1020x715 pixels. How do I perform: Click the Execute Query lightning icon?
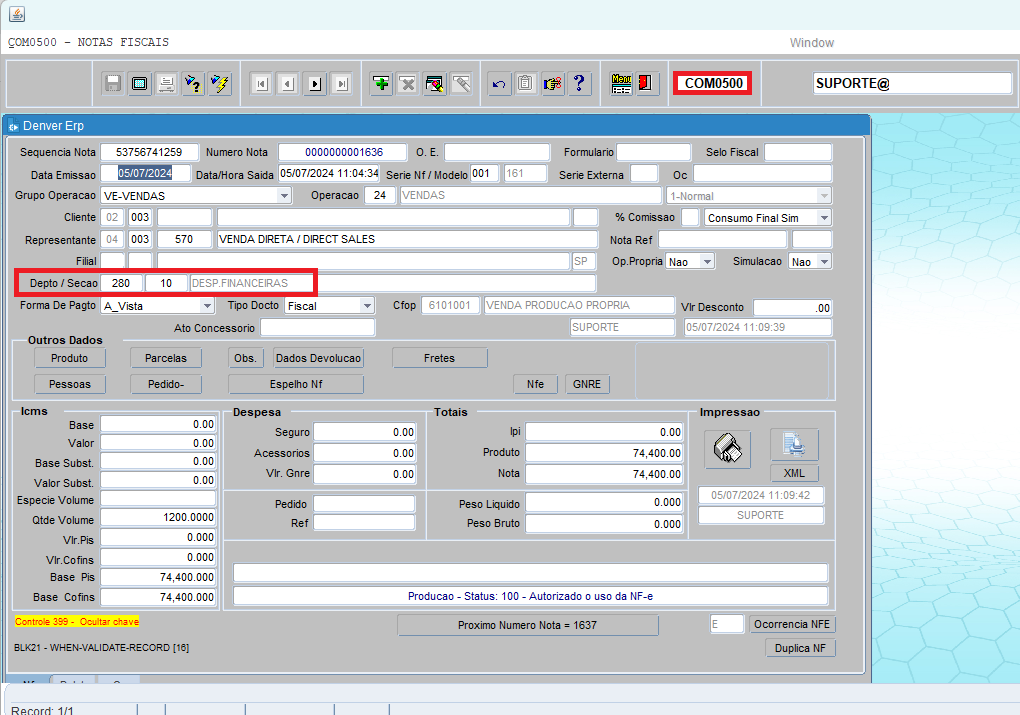point(220,84)
